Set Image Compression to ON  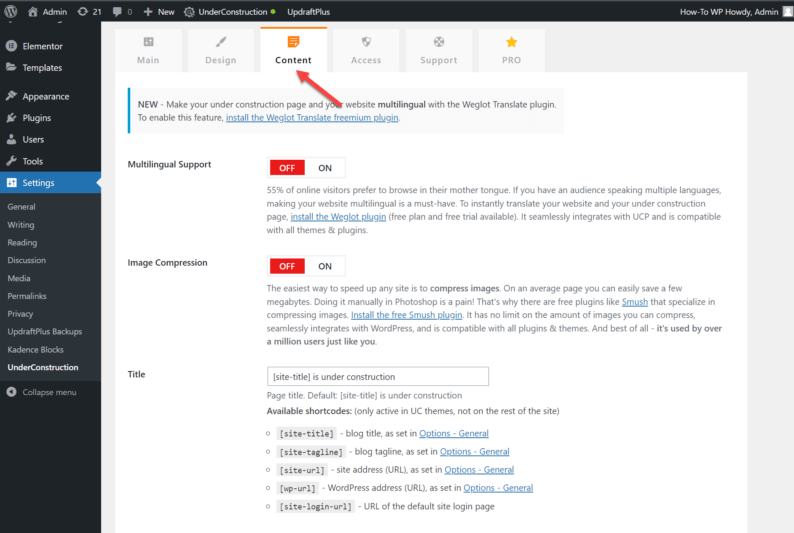point(325,266)
